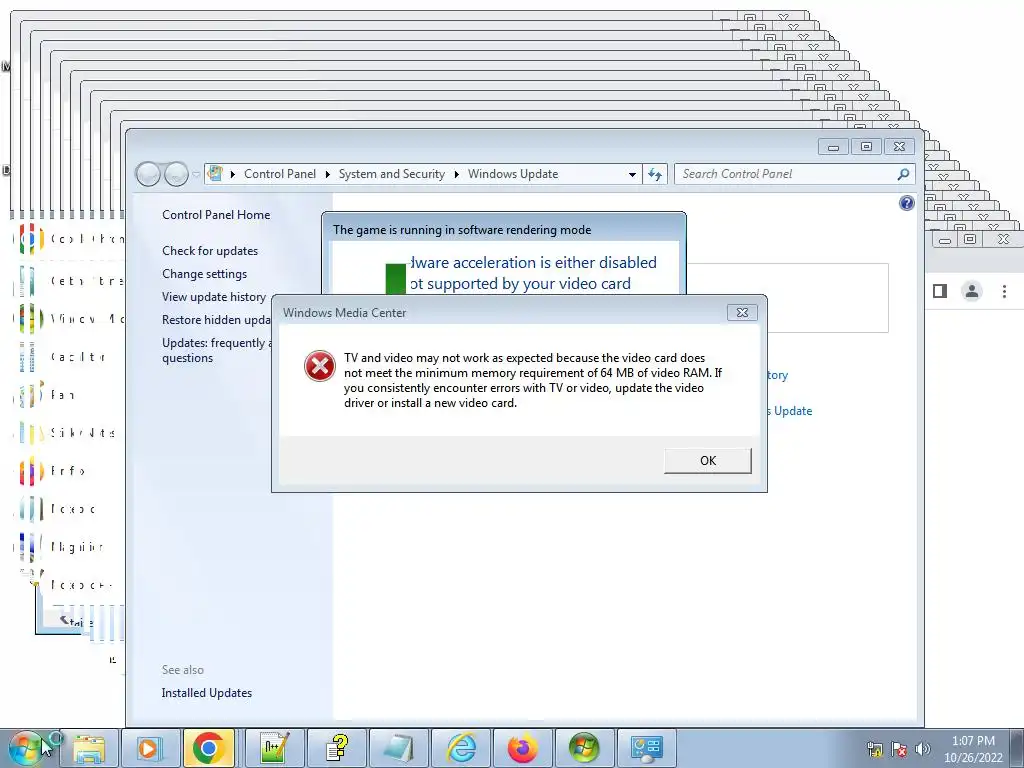Select Windows Update in the breadcrumb path
Image resolution: width=1024 pixels, height=768 pixels.
(513, 174)
